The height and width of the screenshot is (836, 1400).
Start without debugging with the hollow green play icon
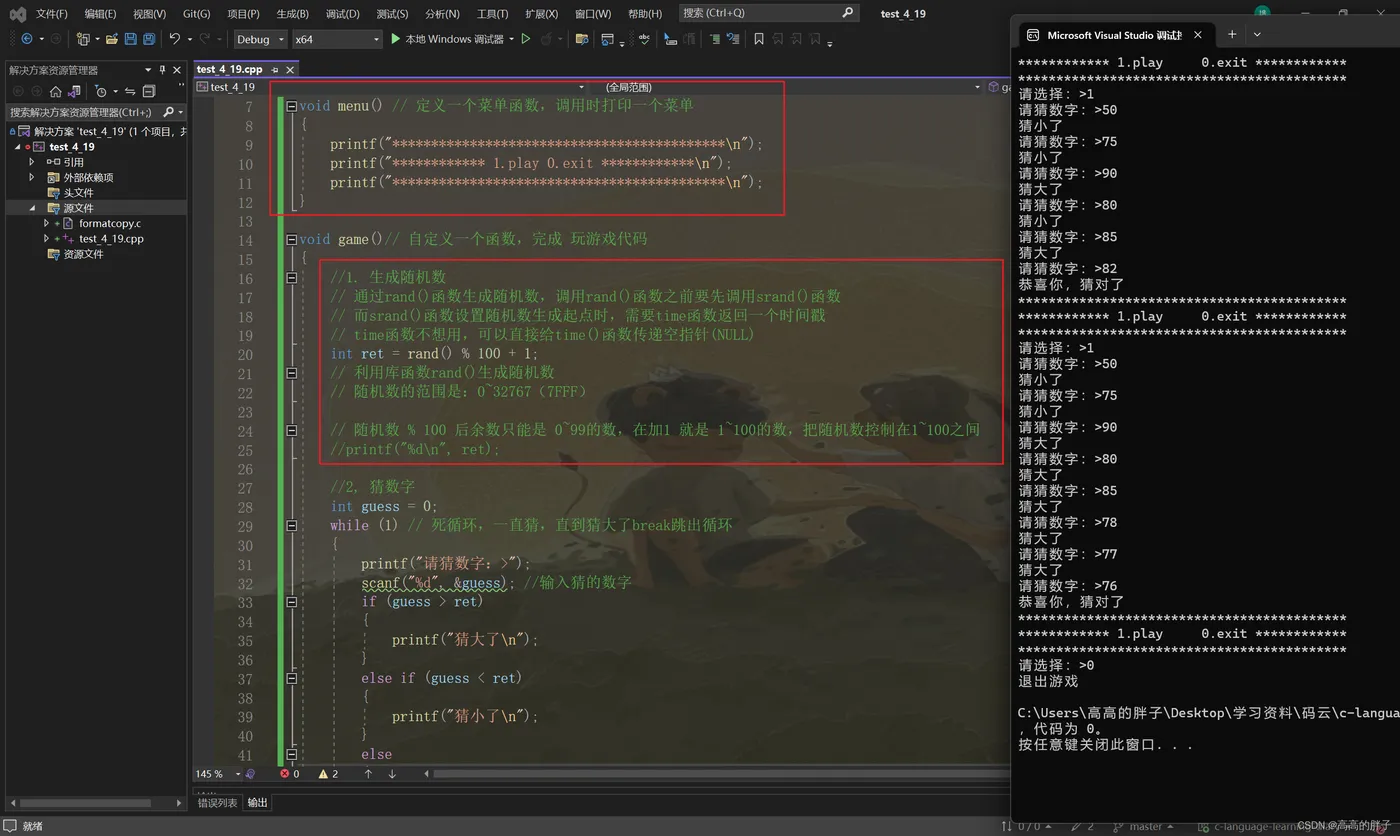click(526, 39)
